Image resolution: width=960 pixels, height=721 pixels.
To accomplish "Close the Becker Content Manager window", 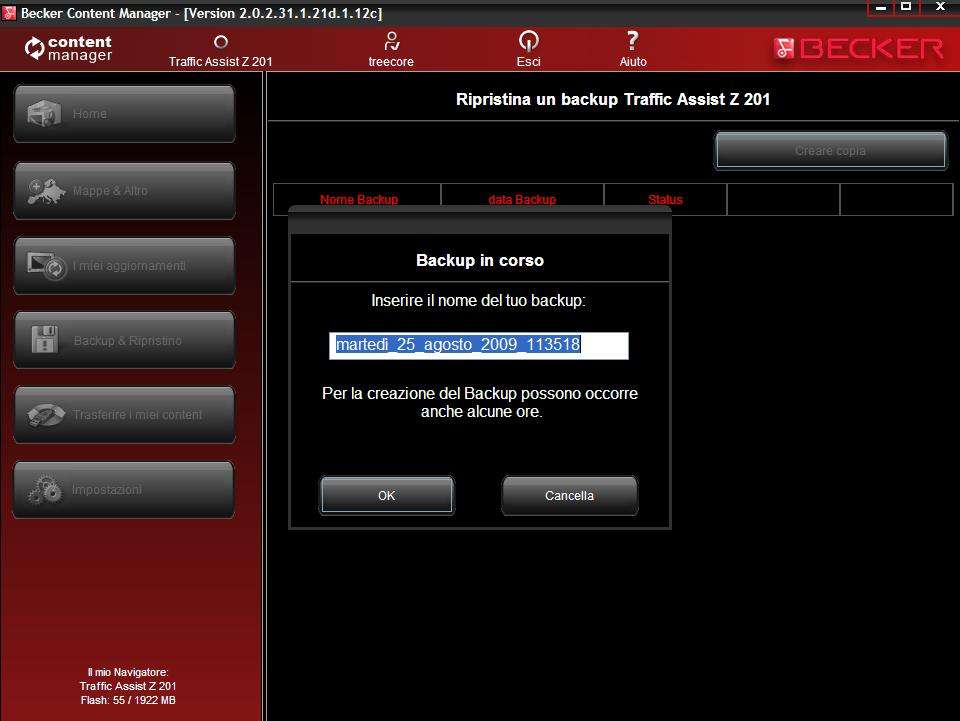I will tap(940, 7).
